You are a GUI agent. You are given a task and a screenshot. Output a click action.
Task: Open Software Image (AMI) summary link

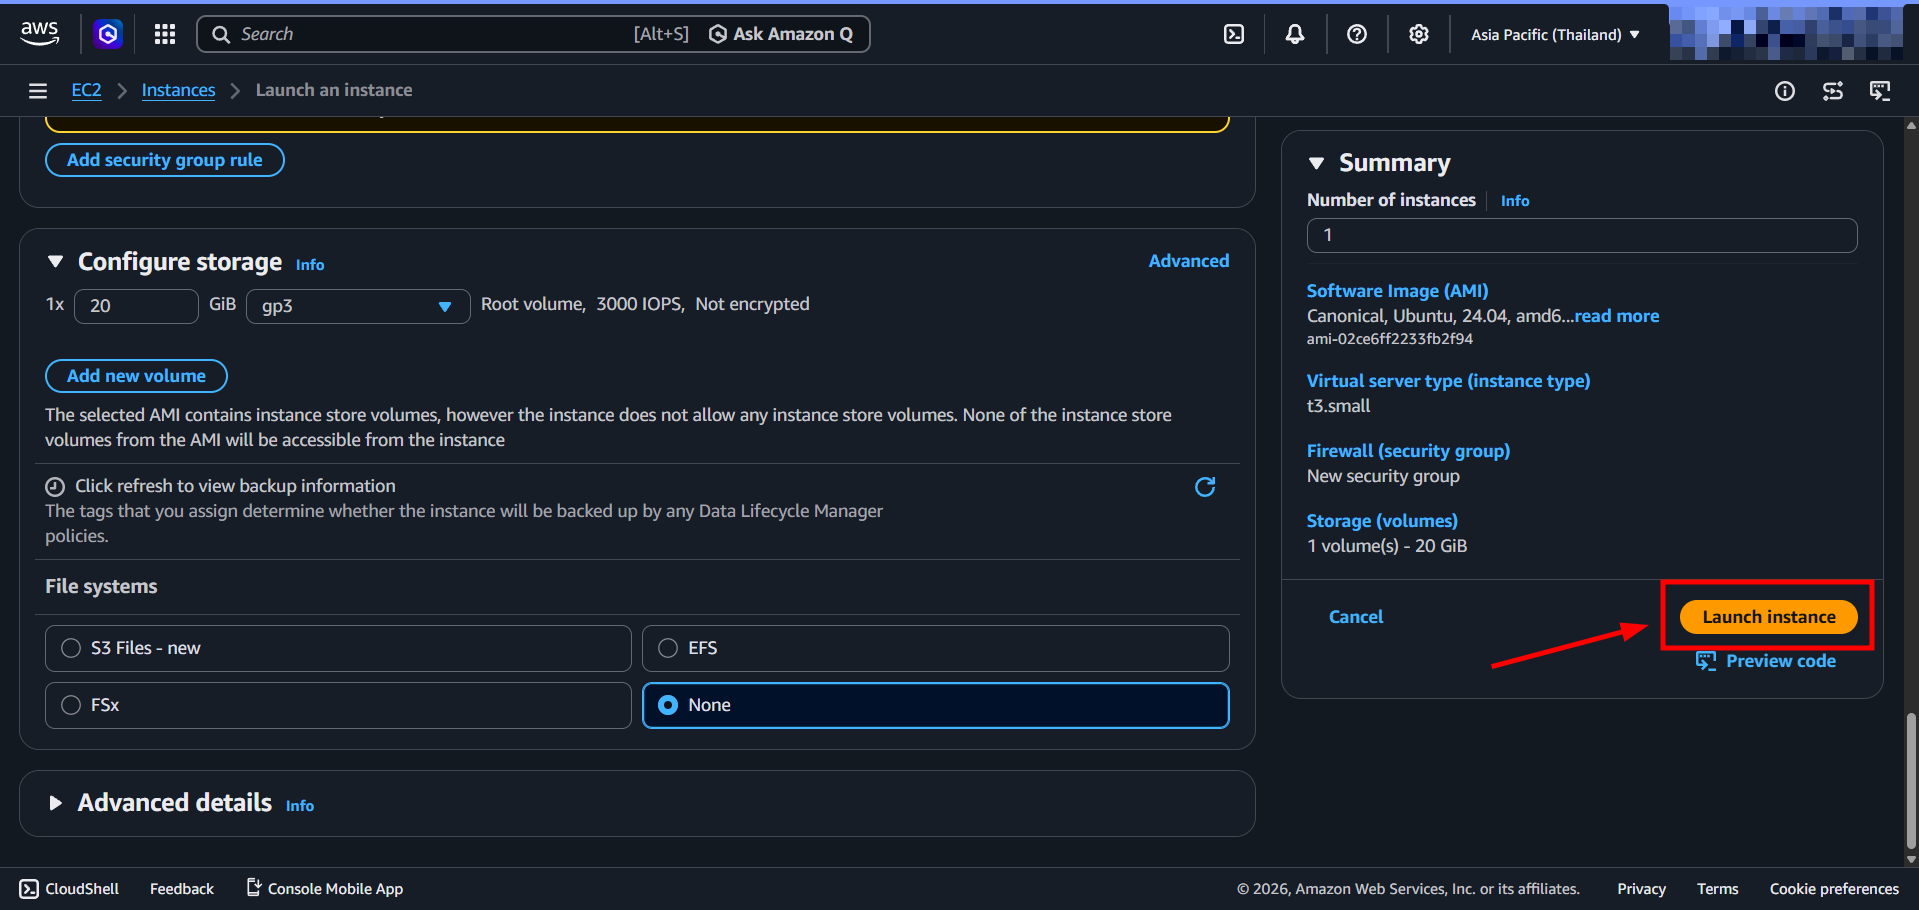pyautogui.click(x=1397, y=291)
